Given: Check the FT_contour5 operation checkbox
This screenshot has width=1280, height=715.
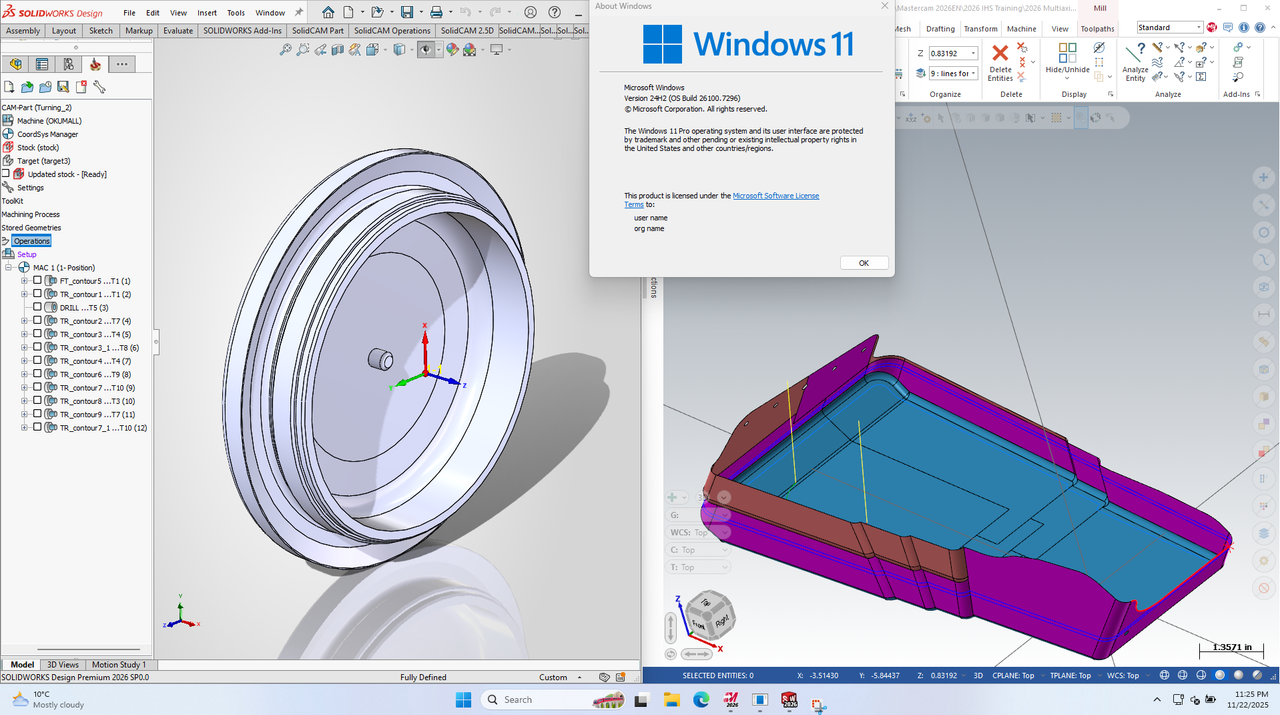Looking at the screenshot, I should click(38, 281).
